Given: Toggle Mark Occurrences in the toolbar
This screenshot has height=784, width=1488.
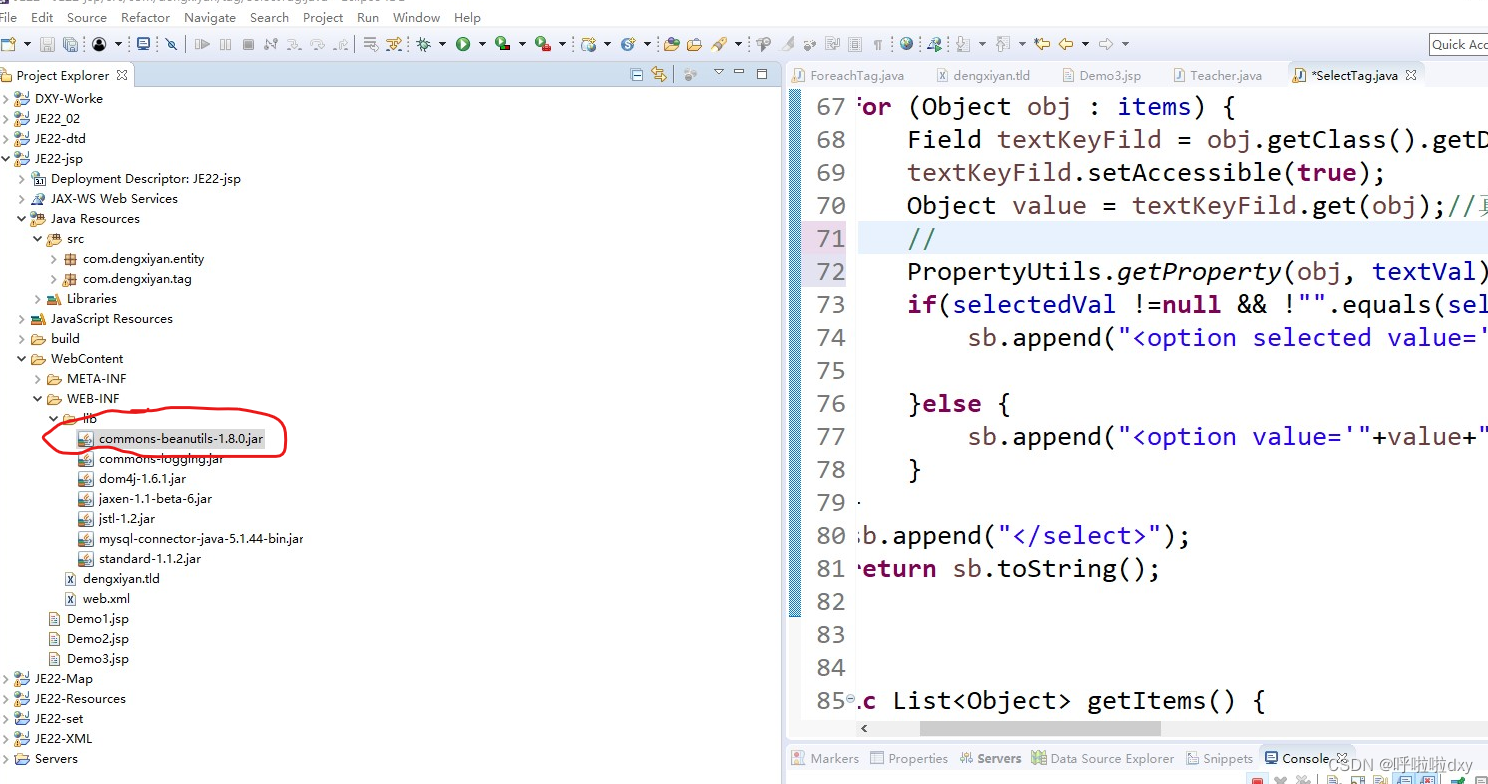Looking at the screenshot, I should tap(788, 44).
